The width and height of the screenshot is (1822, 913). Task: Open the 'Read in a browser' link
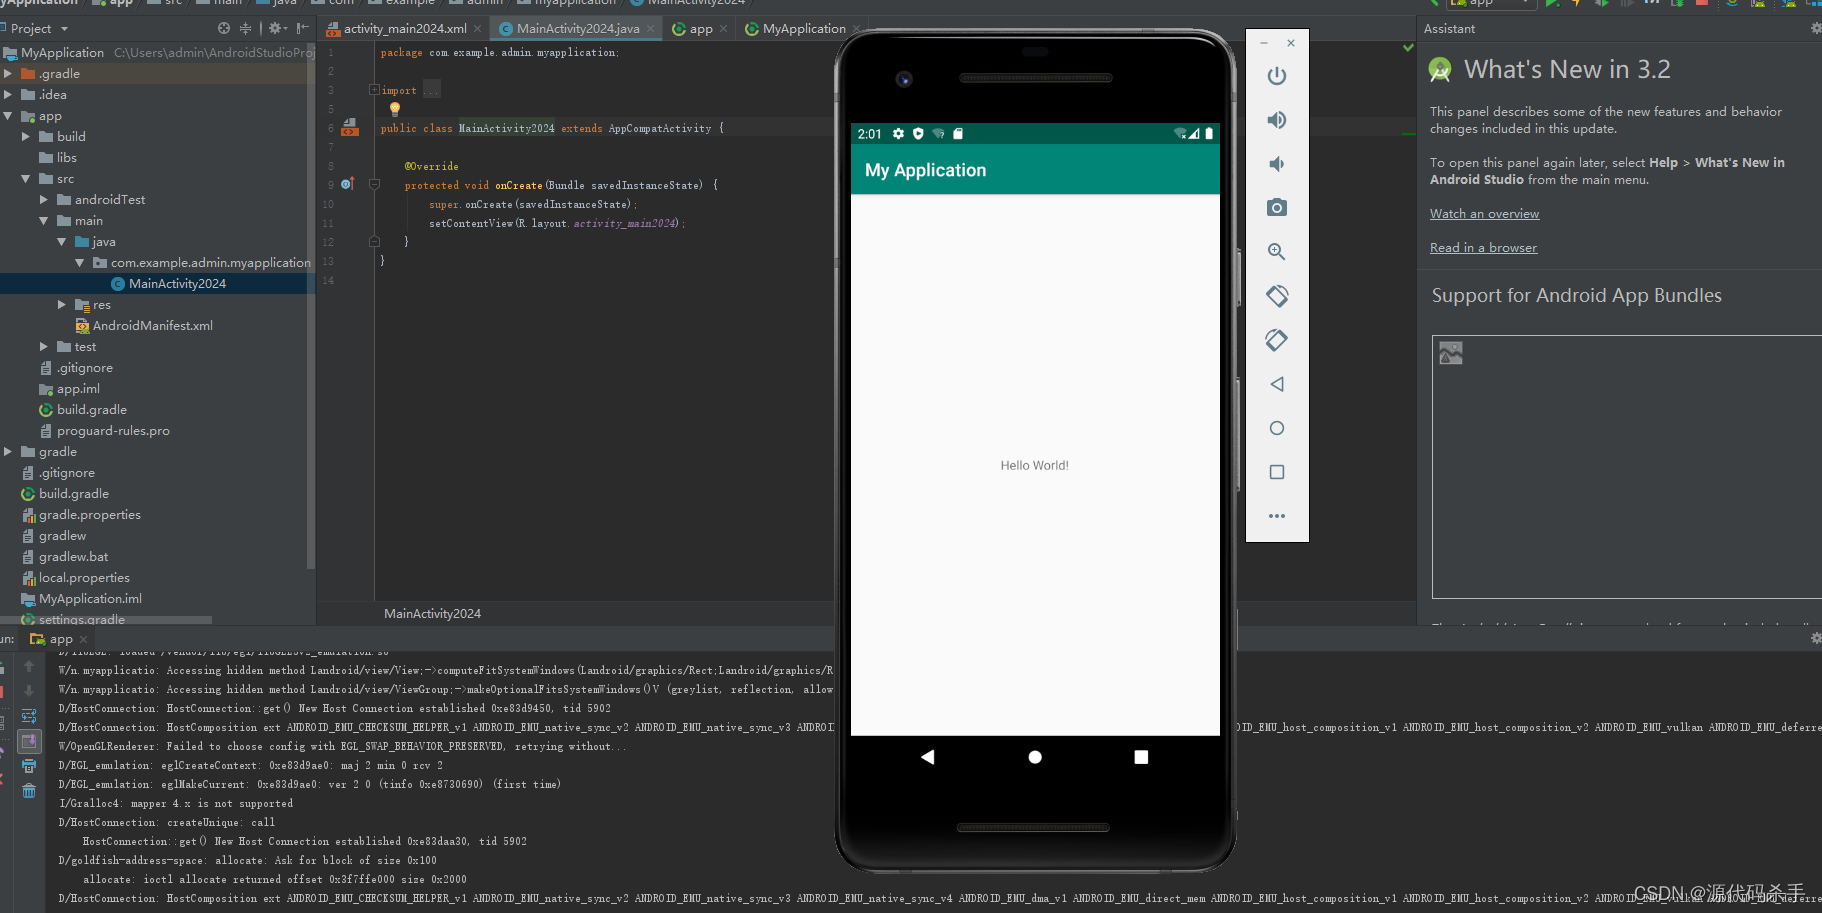click(1483, 248)
